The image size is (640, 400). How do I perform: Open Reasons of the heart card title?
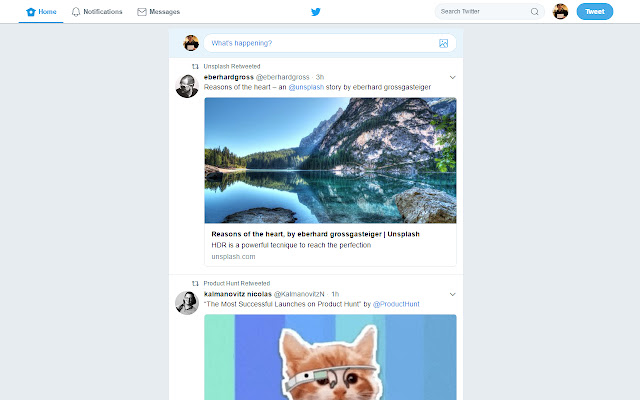pyautogui.click(x=315, y=234)
